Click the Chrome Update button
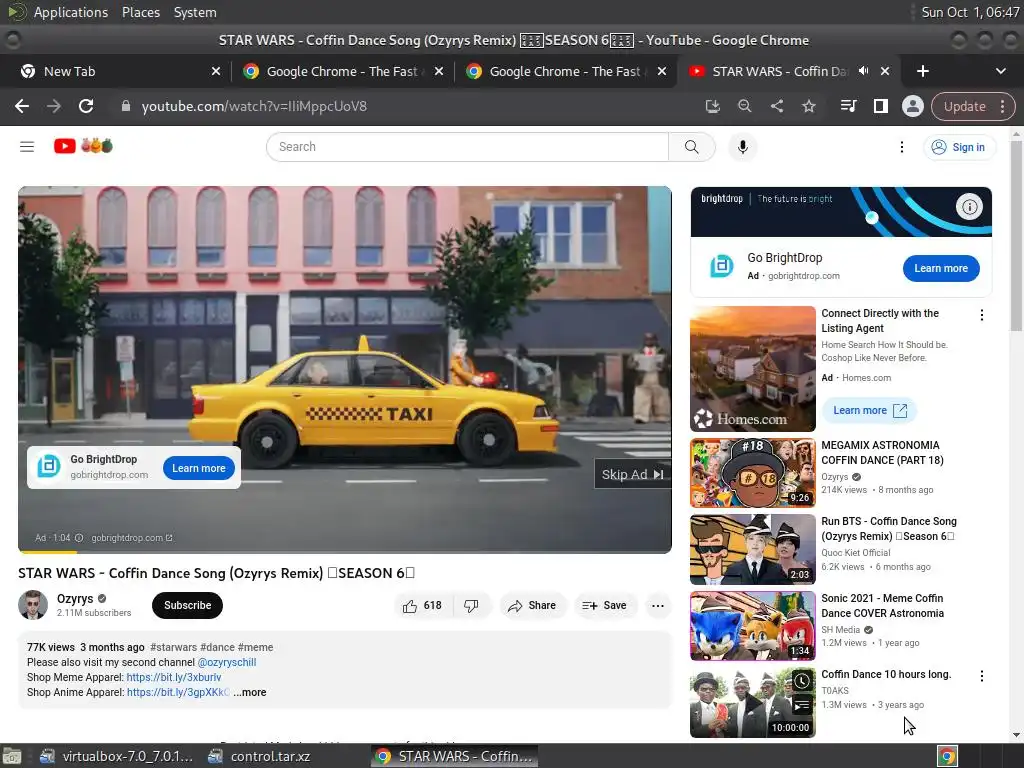This screenshot has width=1024, height=768. pos(964,106)
